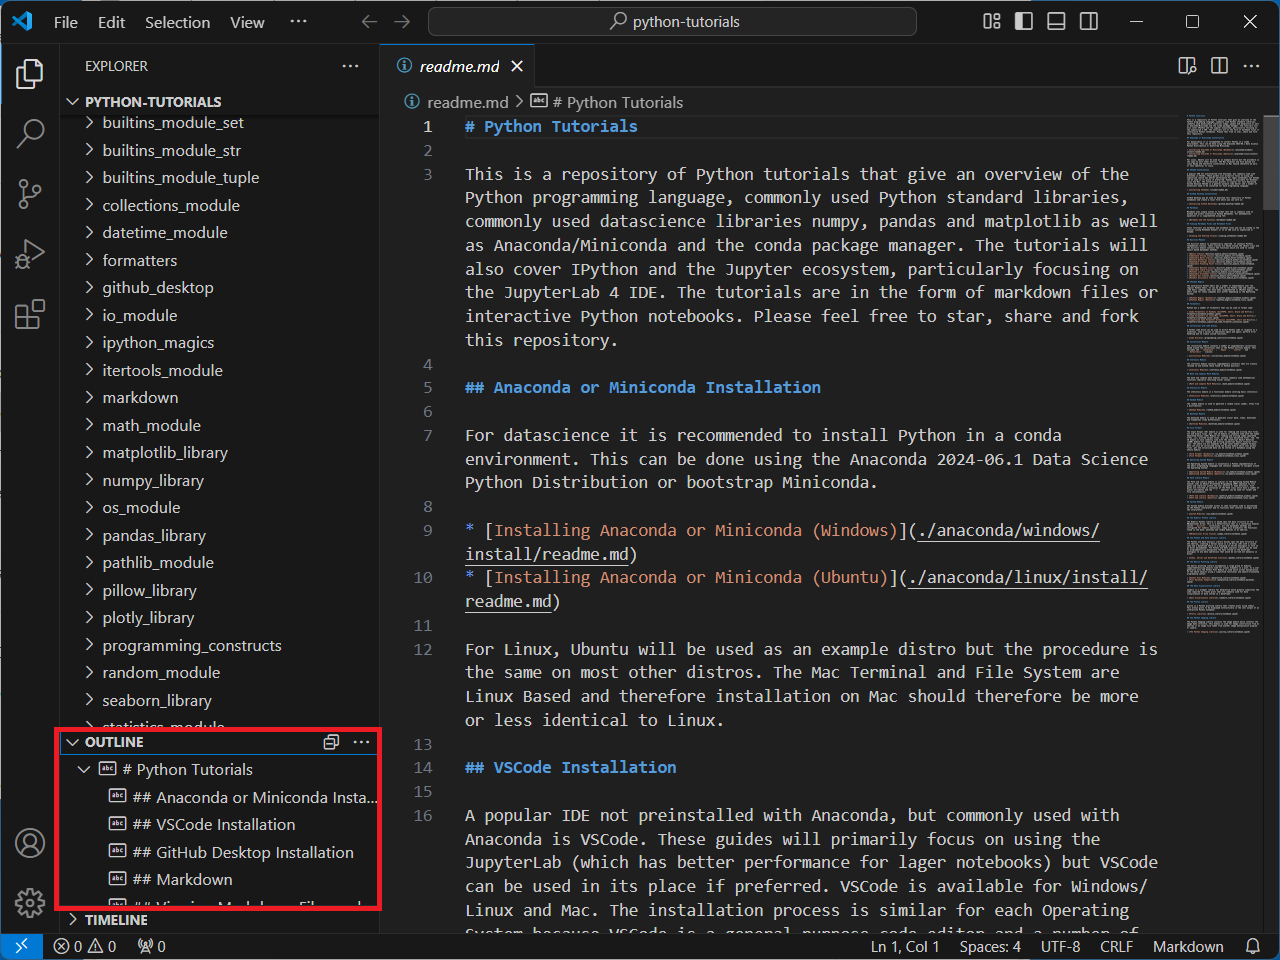
Task: Click Collapse All icon in Outline panel
Action: point(331,742)
